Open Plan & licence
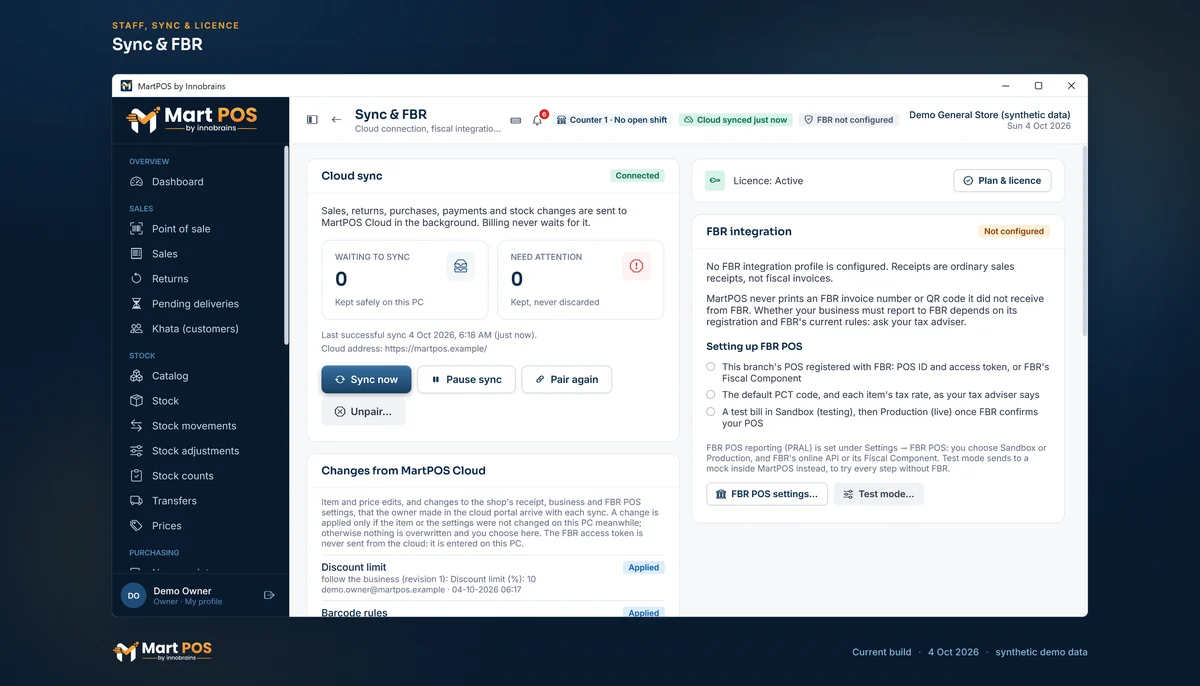Image resolution: width=1200 pixels, height=686 pixels. click(1002, 181)
